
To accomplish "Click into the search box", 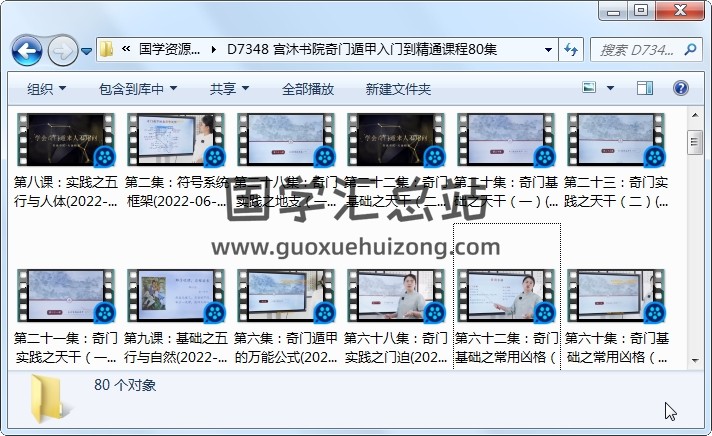I will pos(640,50).
